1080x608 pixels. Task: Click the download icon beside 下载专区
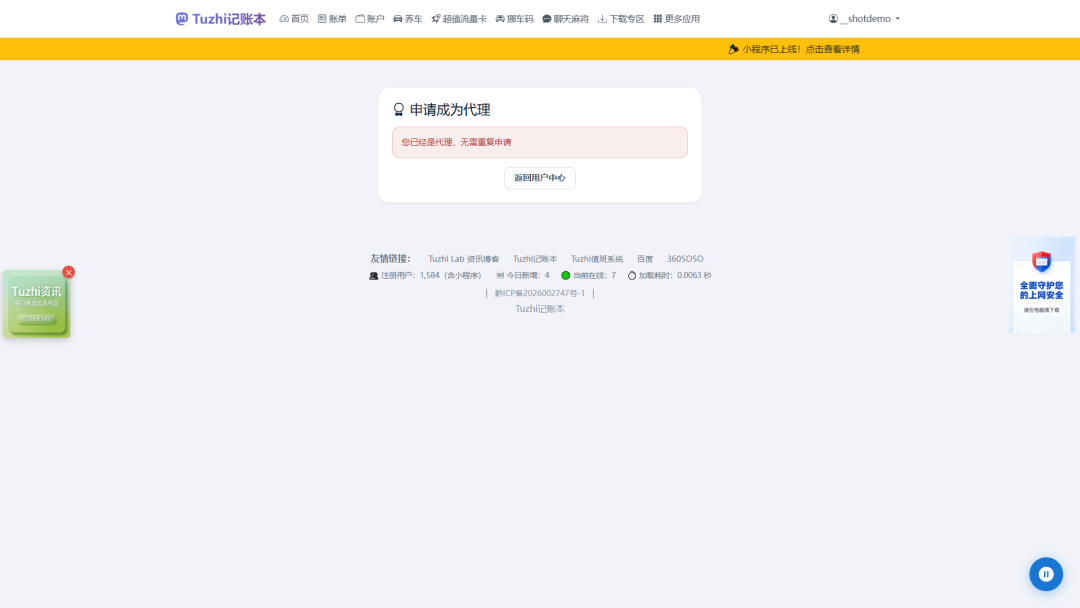pyautogui.click(x=602, y=19)
